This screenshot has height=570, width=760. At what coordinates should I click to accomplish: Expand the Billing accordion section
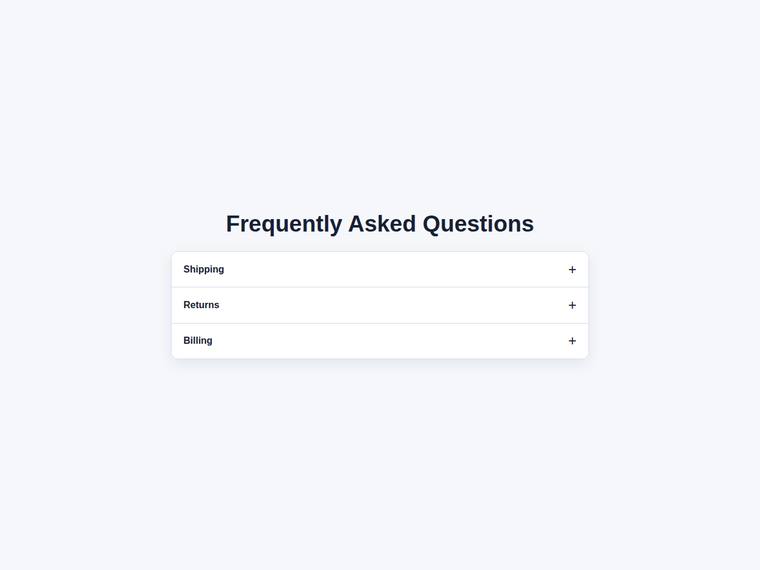point(380,341)
